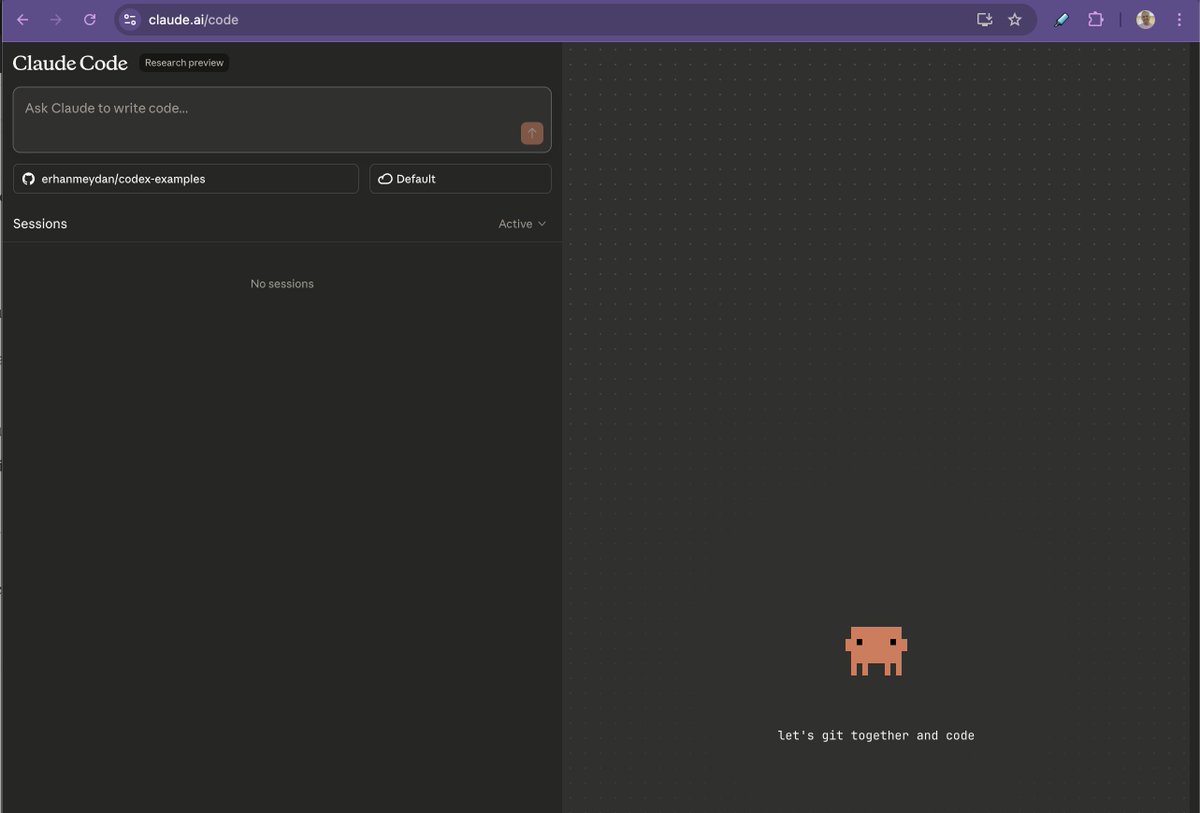
Task: Open the browser profile avatar
Action: pos(1146,19)
